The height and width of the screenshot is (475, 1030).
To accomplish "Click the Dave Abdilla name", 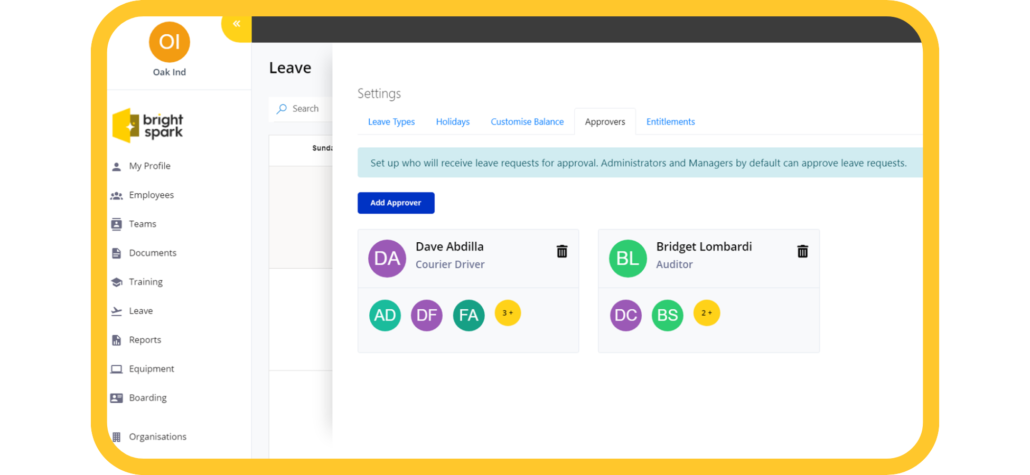I will [x=449, y=247].
